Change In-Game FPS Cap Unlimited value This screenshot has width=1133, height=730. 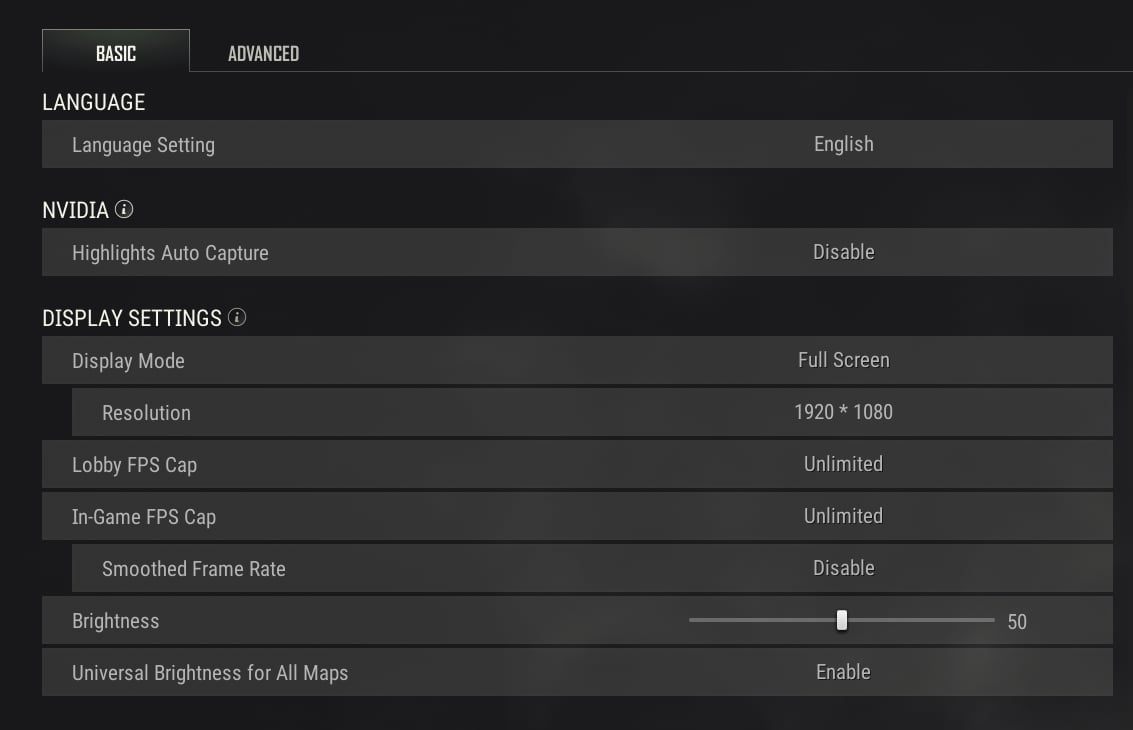tap(843, 516)
